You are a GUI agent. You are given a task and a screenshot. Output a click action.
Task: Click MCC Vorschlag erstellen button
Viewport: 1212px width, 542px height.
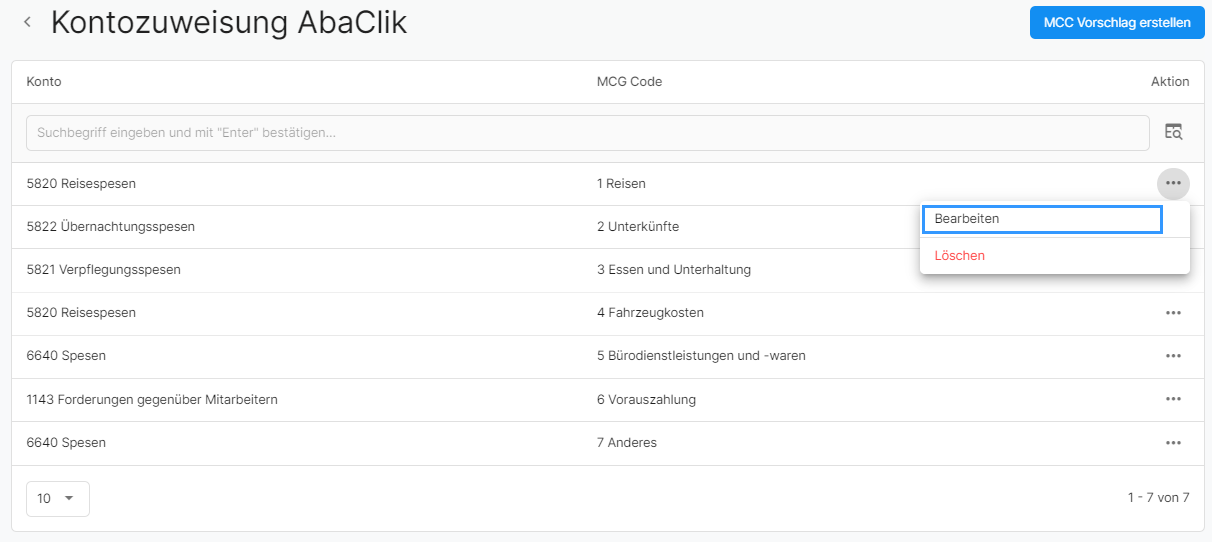[x=1117, y=22]
